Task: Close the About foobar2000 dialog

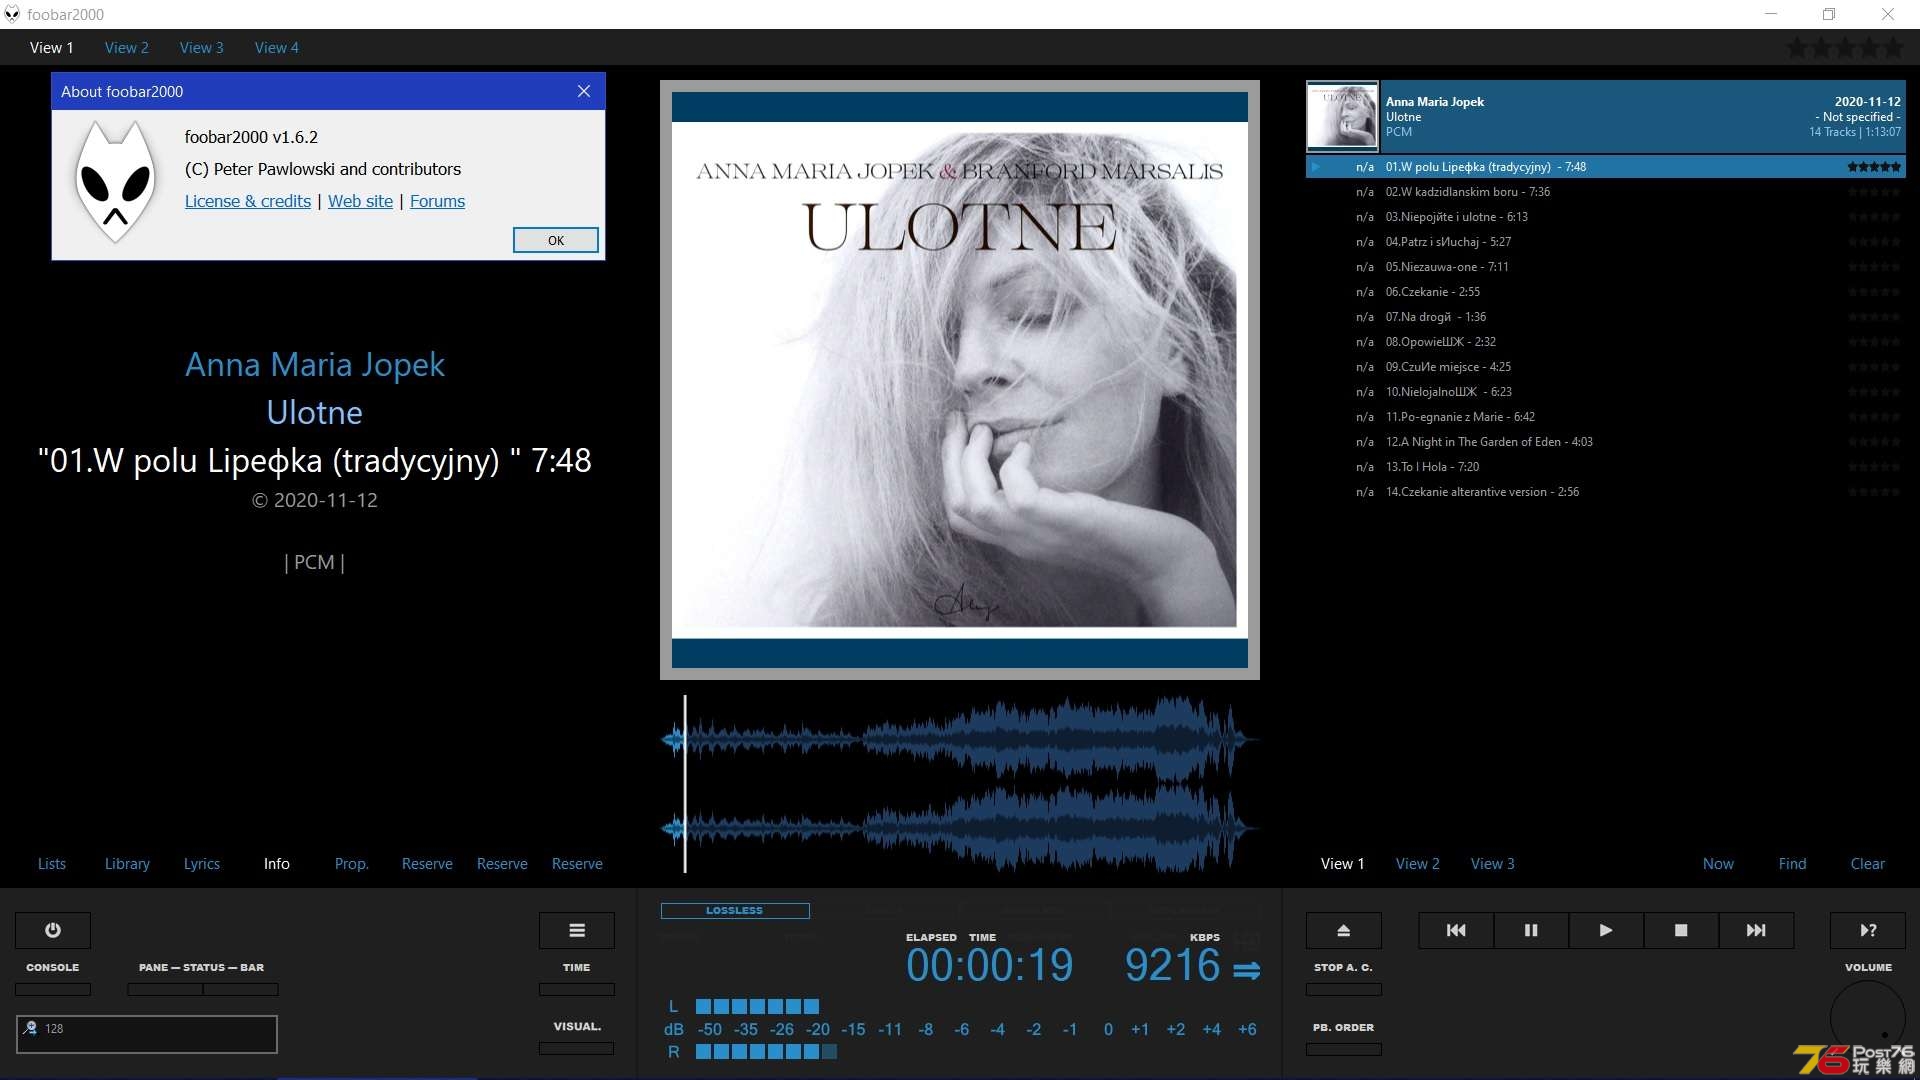Action: click(x=584, y=91)
